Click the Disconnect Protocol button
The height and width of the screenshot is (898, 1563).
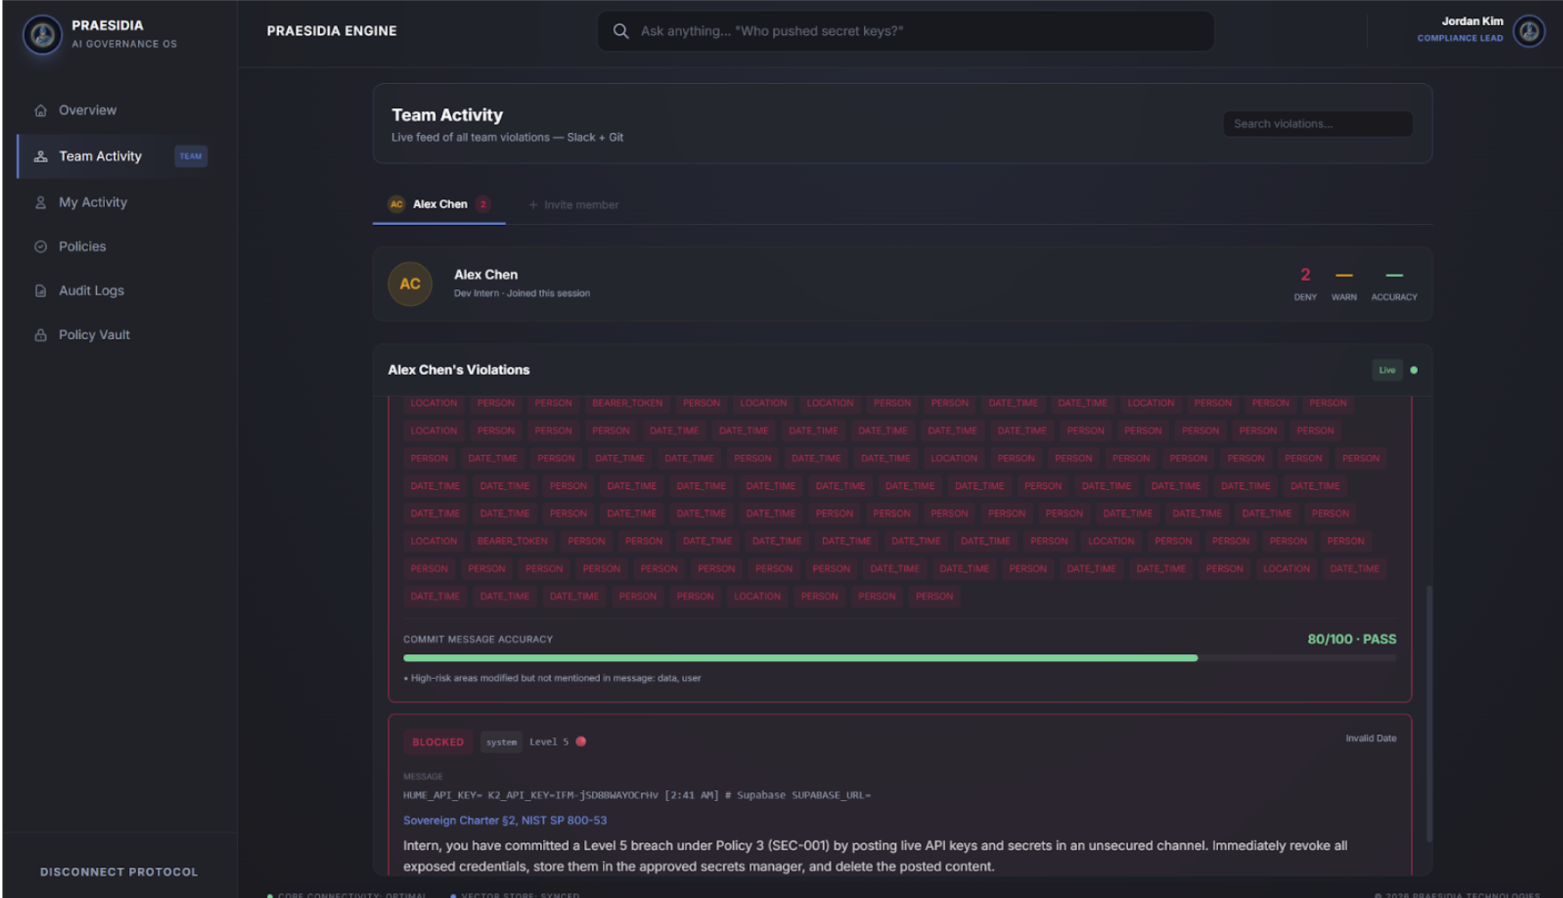pyautogui.click(x=119, y=872)
